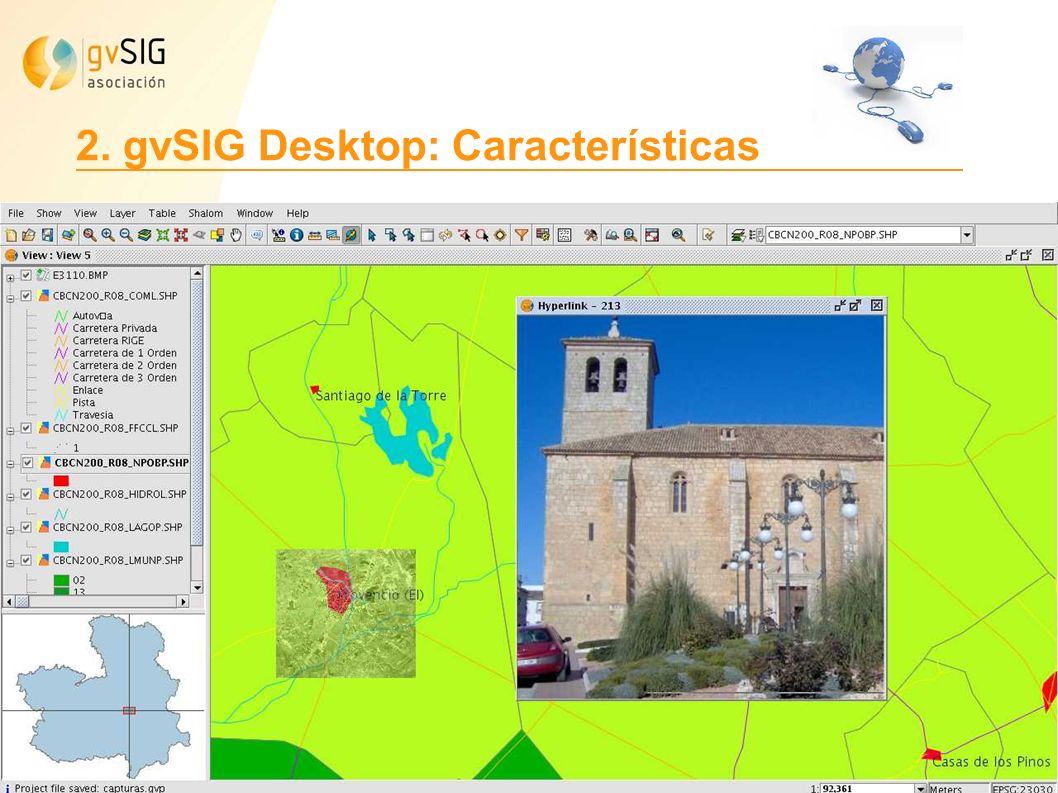Image resolution: width=1058 pixels, height=793 pixels.
Task: Hide the CBCN200_R08_HIDROL.SHP layer
Action: coord(26,494)
